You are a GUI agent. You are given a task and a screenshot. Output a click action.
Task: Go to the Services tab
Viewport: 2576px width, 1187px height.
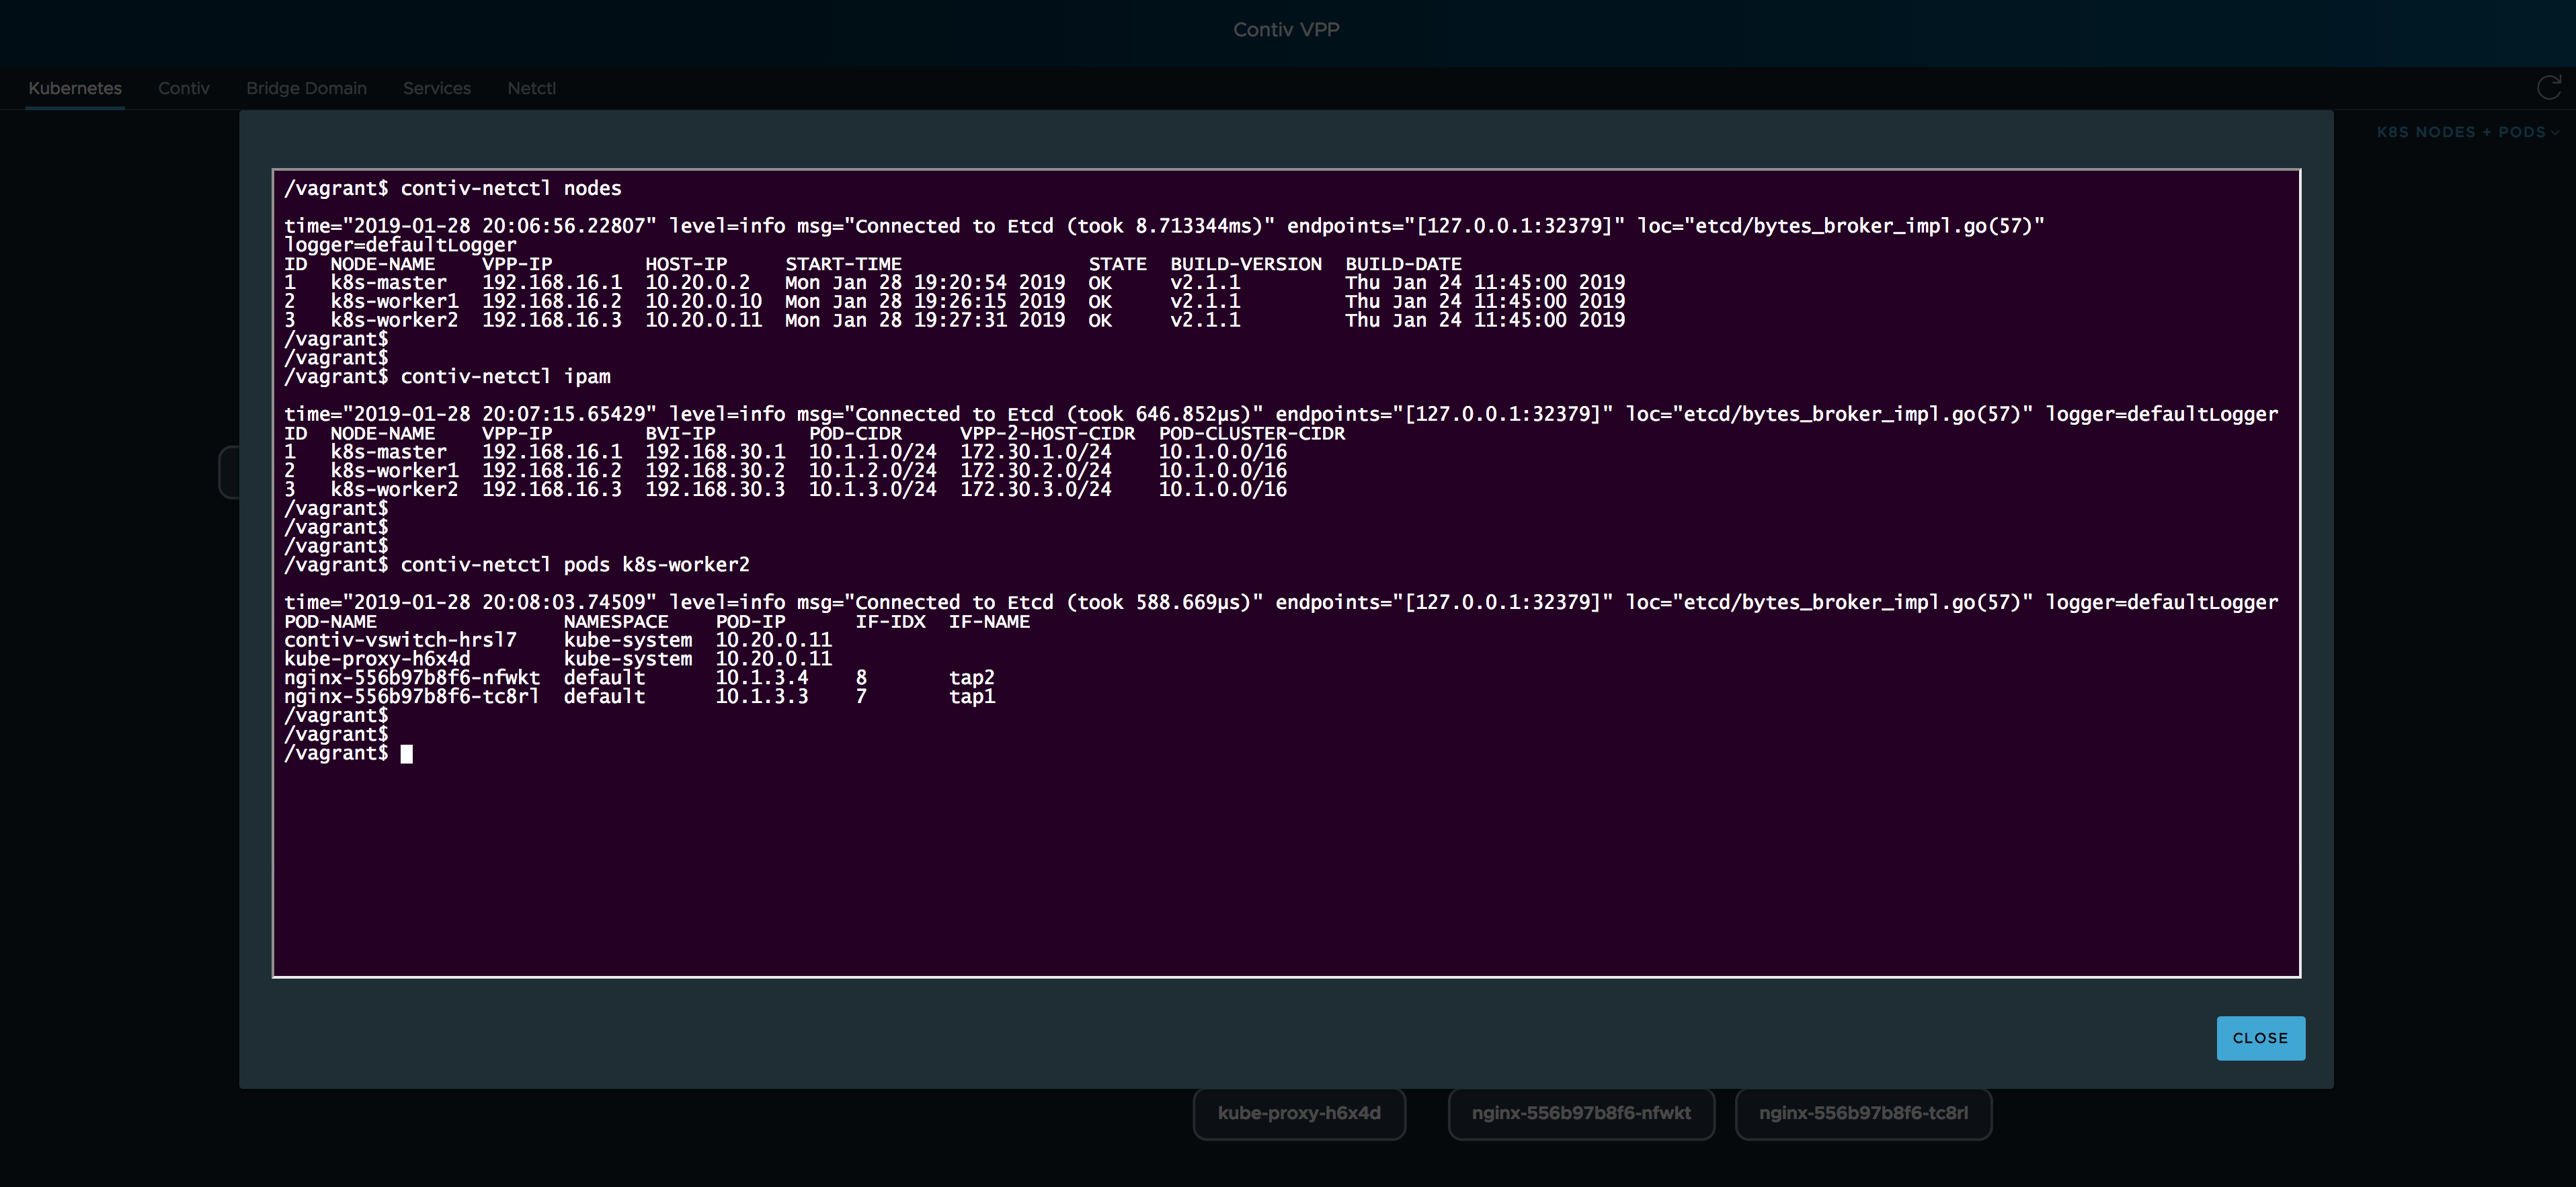click(x=437, y=88)
